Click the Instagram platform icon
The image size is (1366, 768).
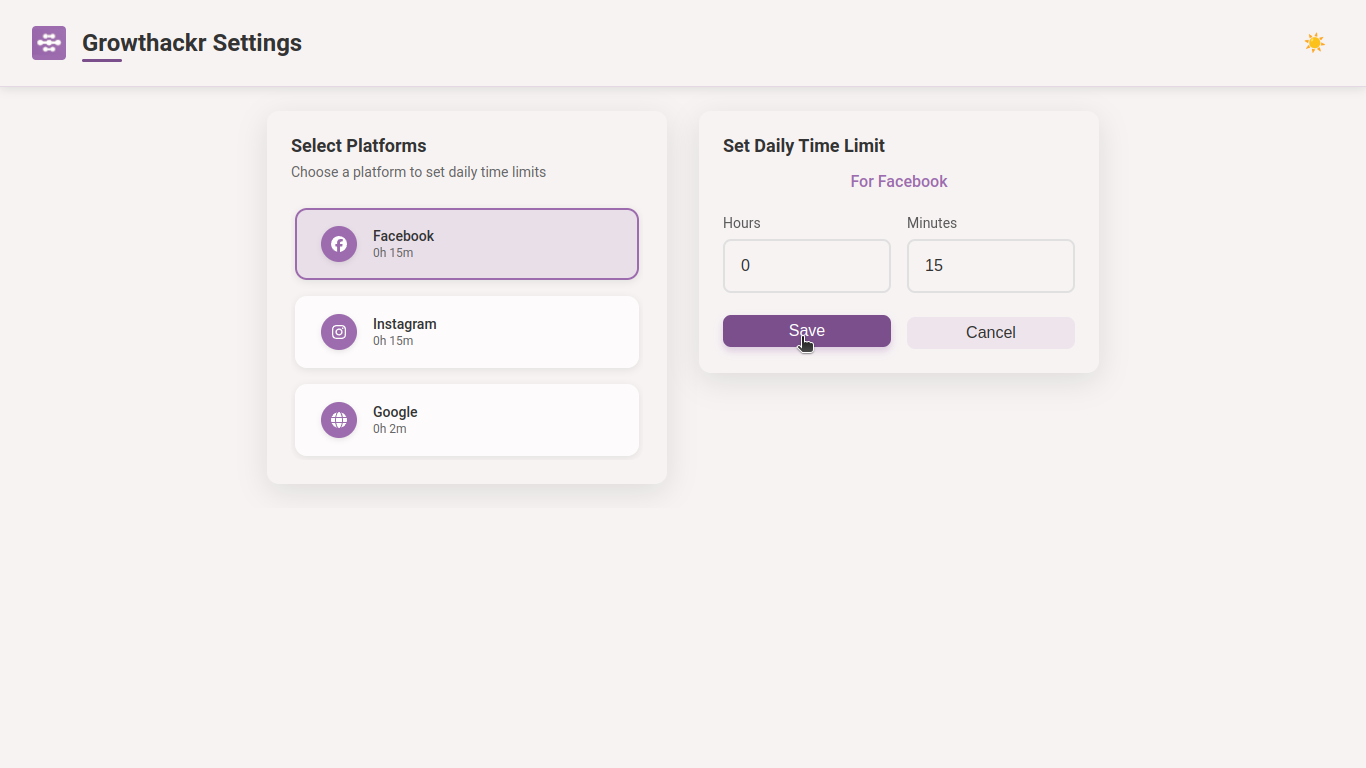point(339,332)
